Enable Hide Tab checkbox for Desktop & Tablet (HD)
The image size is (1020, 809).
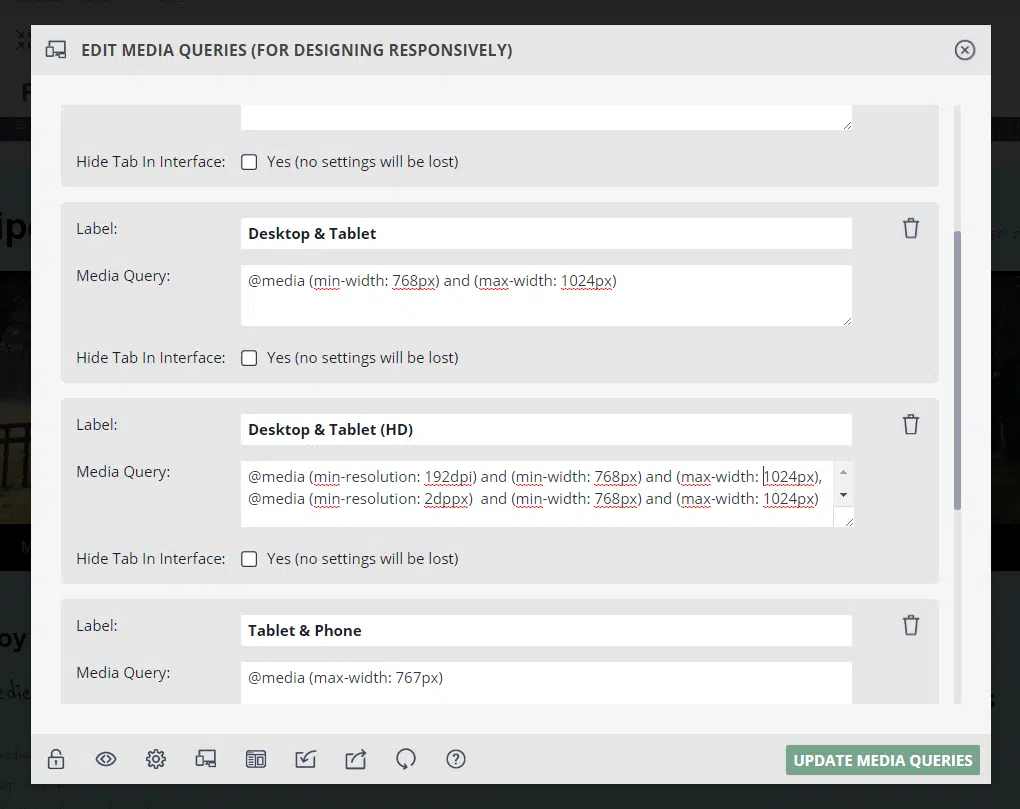tap(250, 559)
